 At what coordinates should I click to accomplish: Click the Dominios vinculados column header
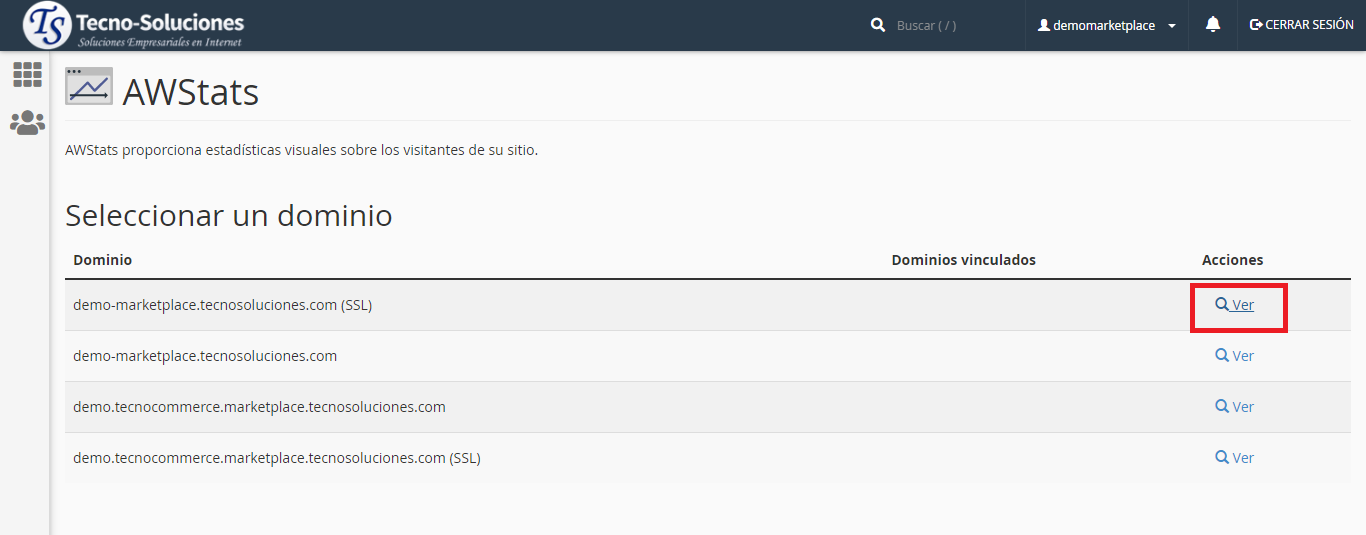963,260
